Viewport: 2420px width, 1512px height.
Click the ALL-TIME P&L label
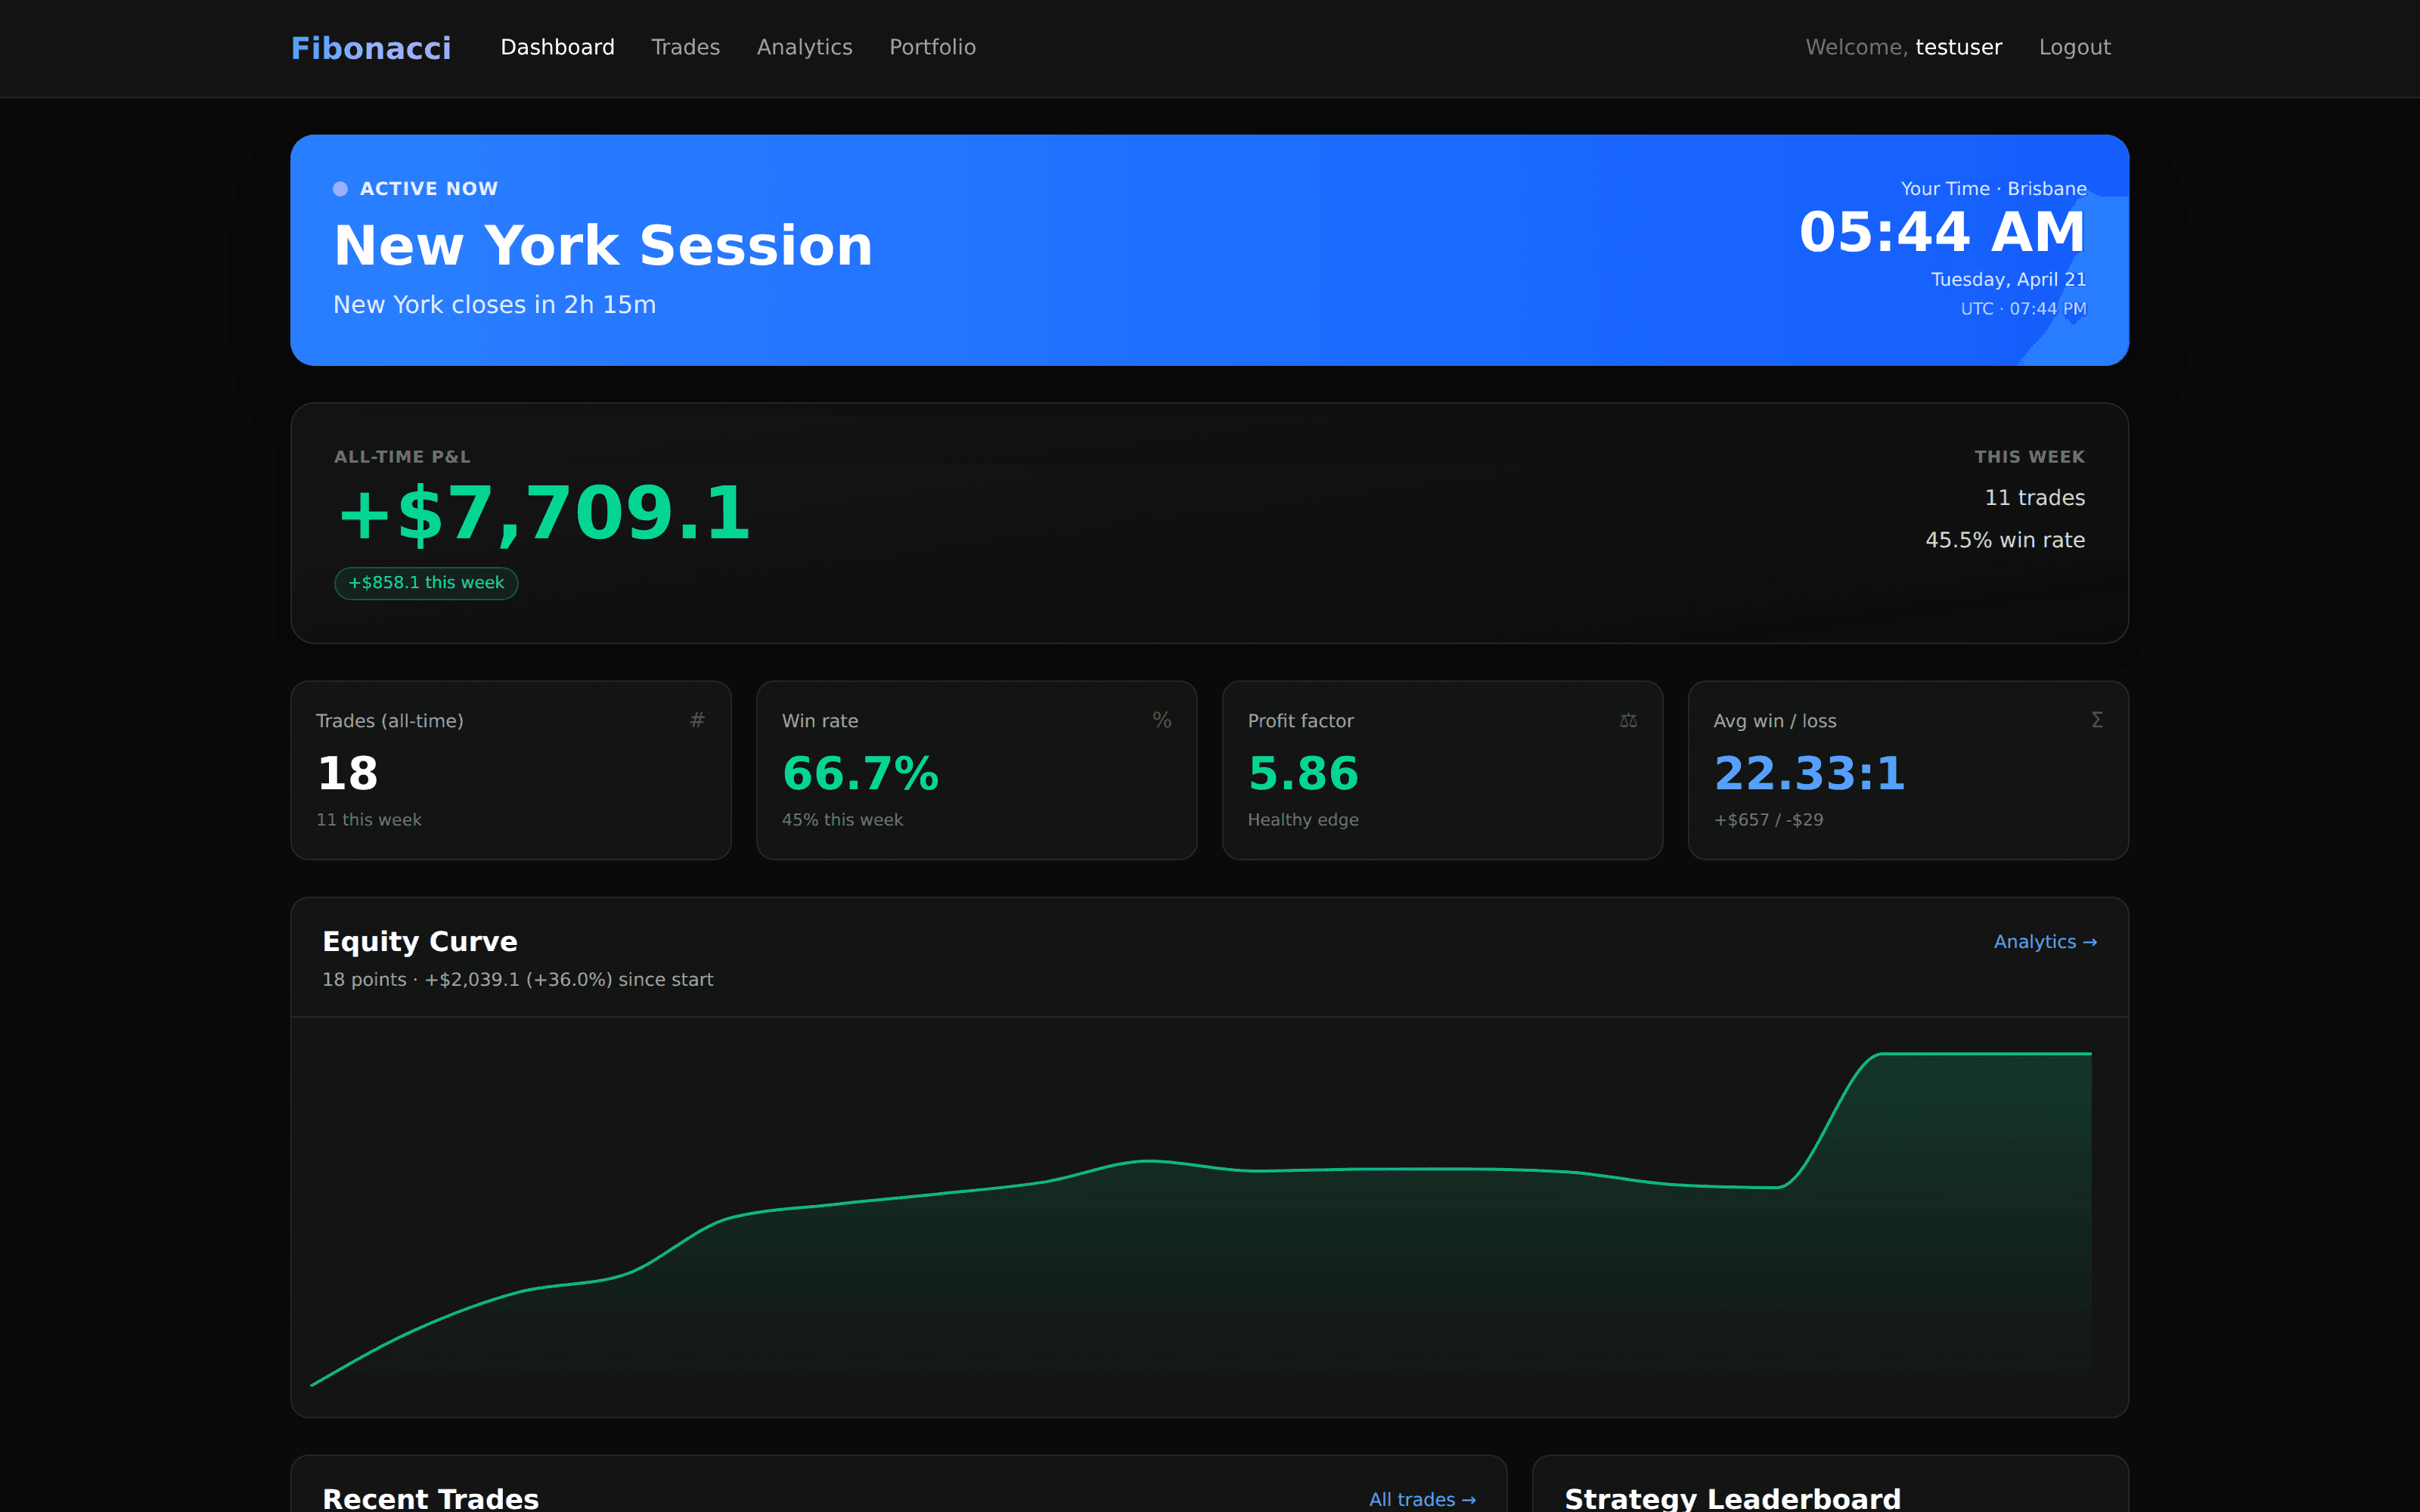point(402,457)
